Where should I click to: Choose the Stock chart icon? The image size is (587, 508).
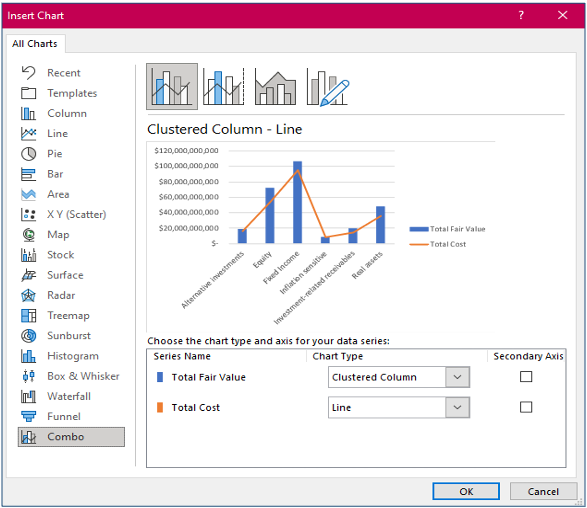[28, 255]
